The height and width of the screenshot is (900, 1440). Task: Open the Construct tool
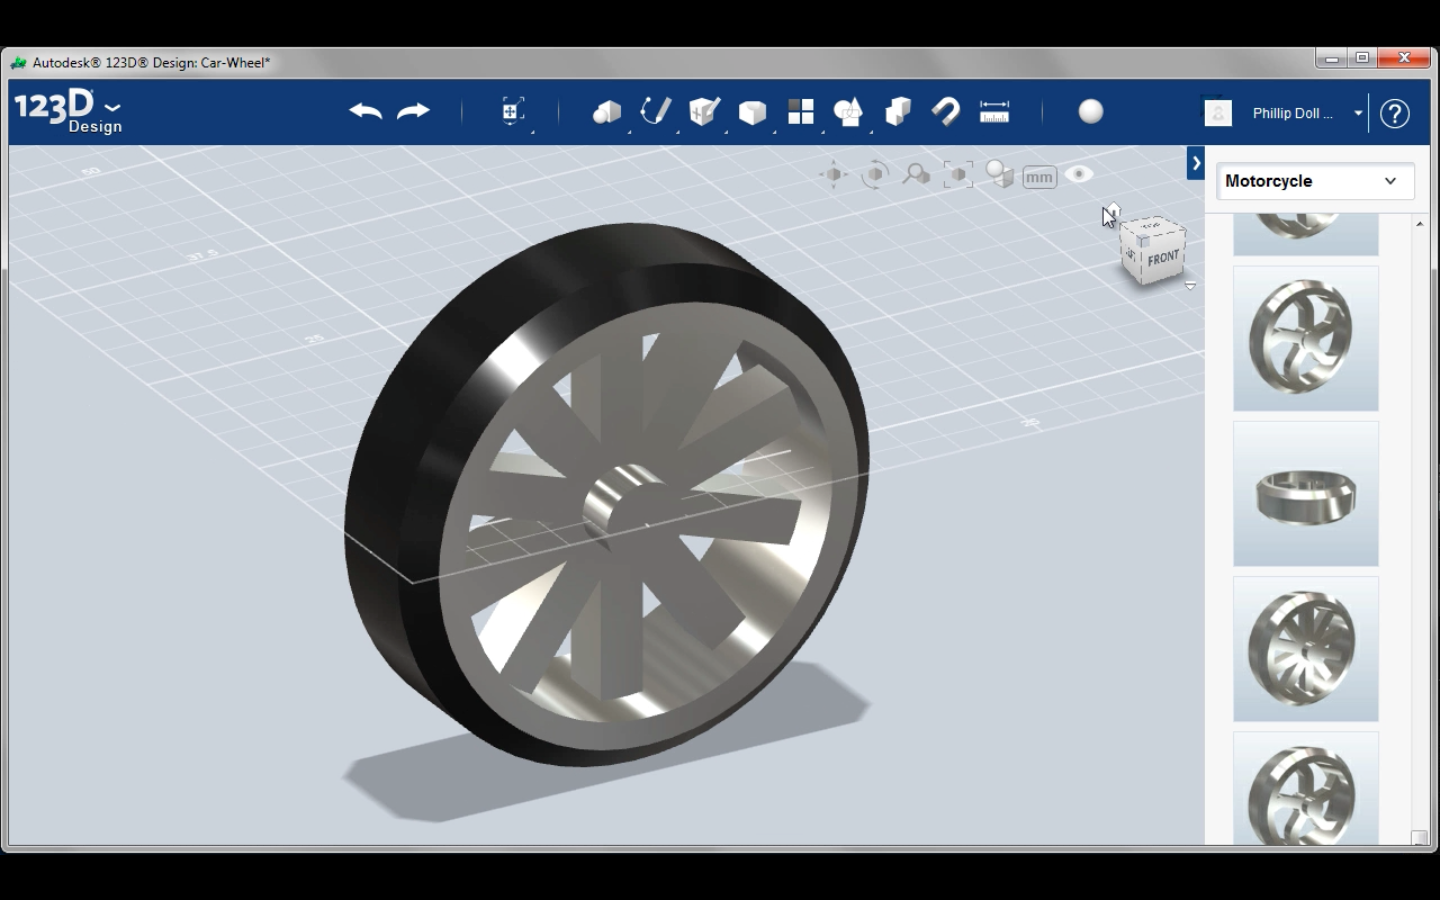click(x=704, y=111)
